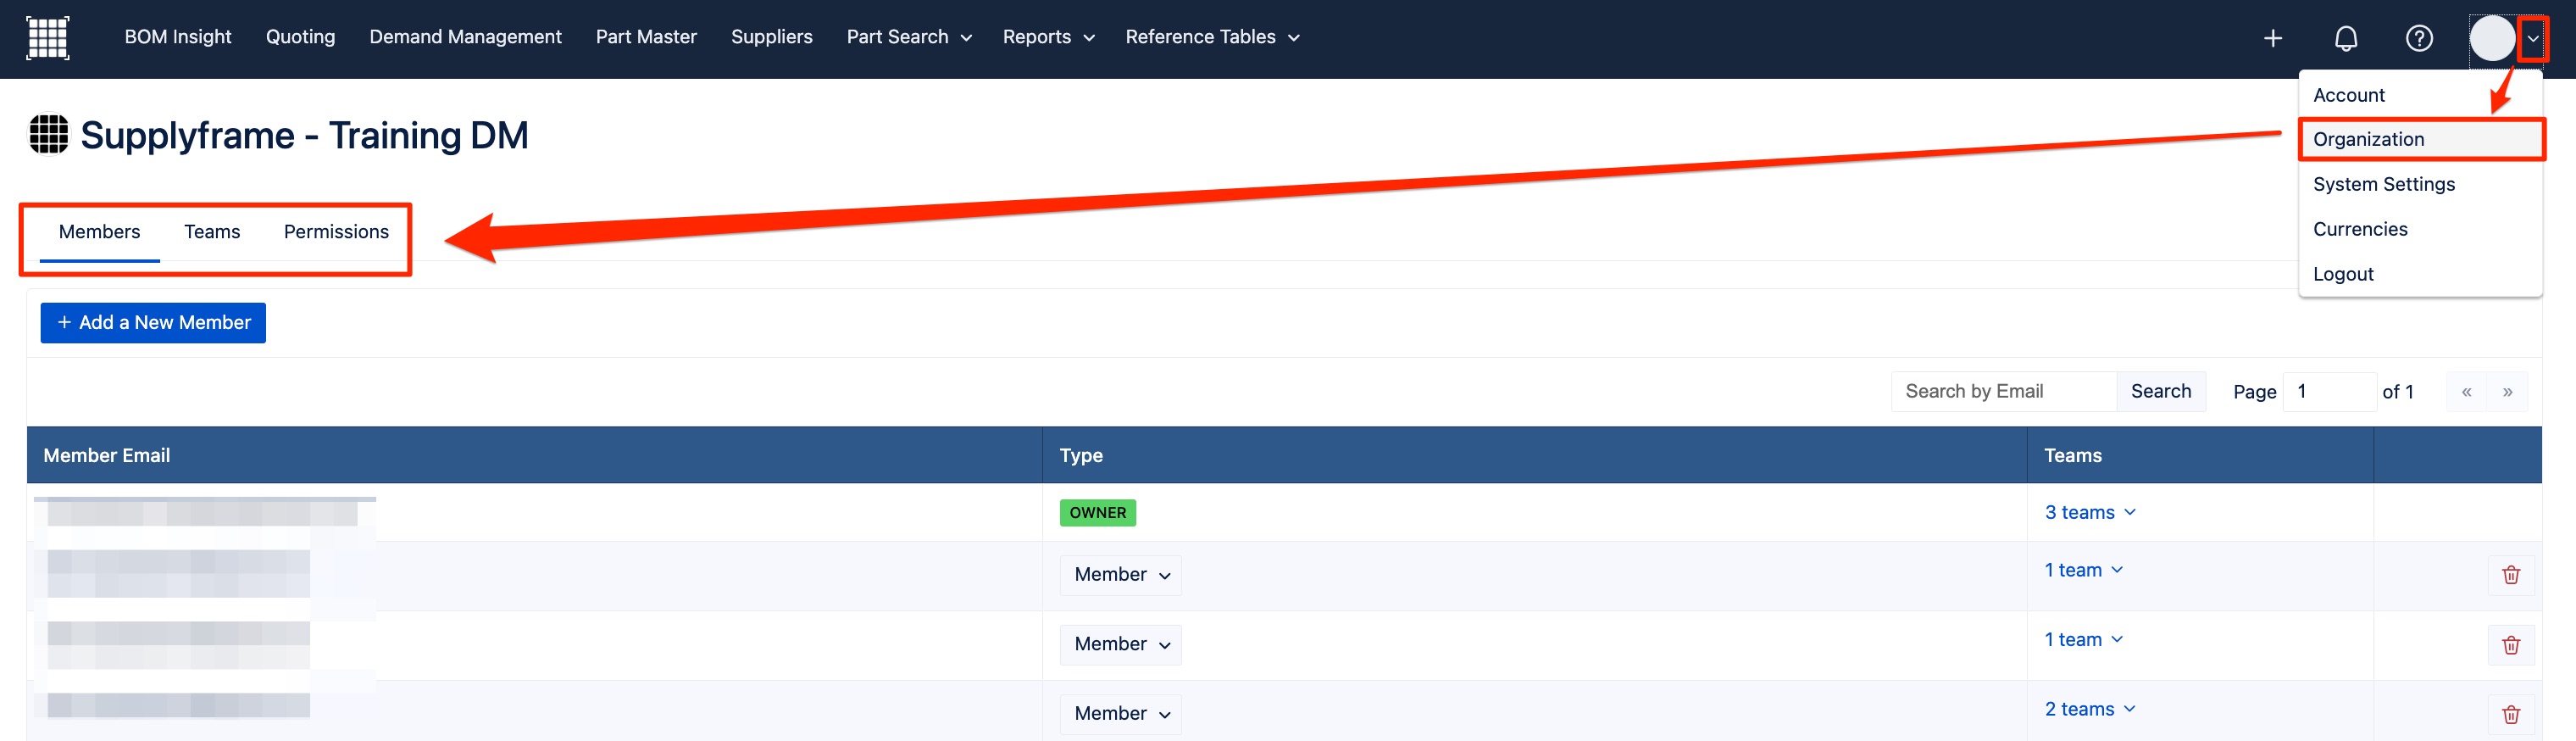Select Account from user menu

click(2348, 95)
